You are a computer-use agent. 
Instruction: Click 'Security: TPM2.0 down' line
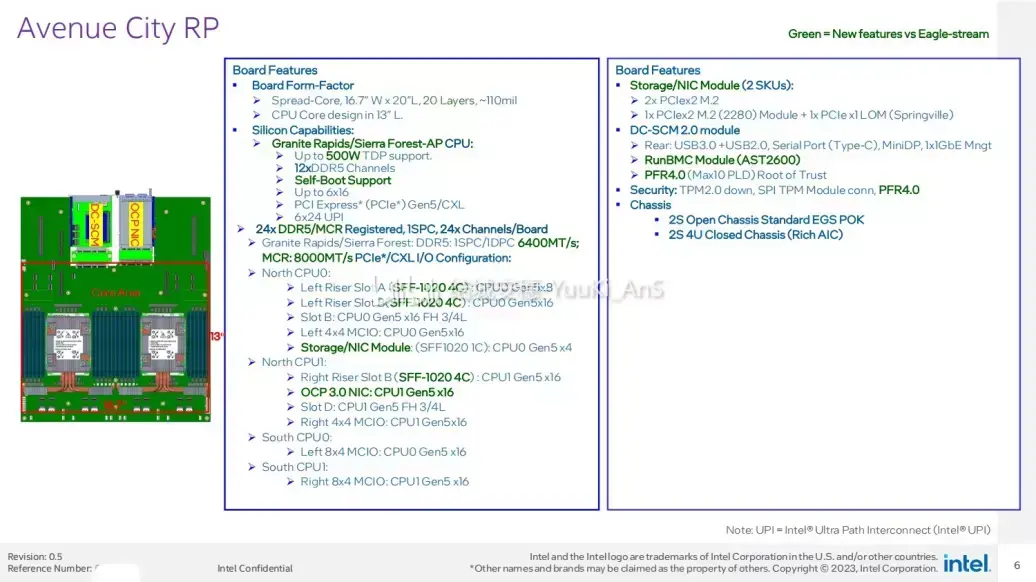pyautogui.click(x=774, y=190)
